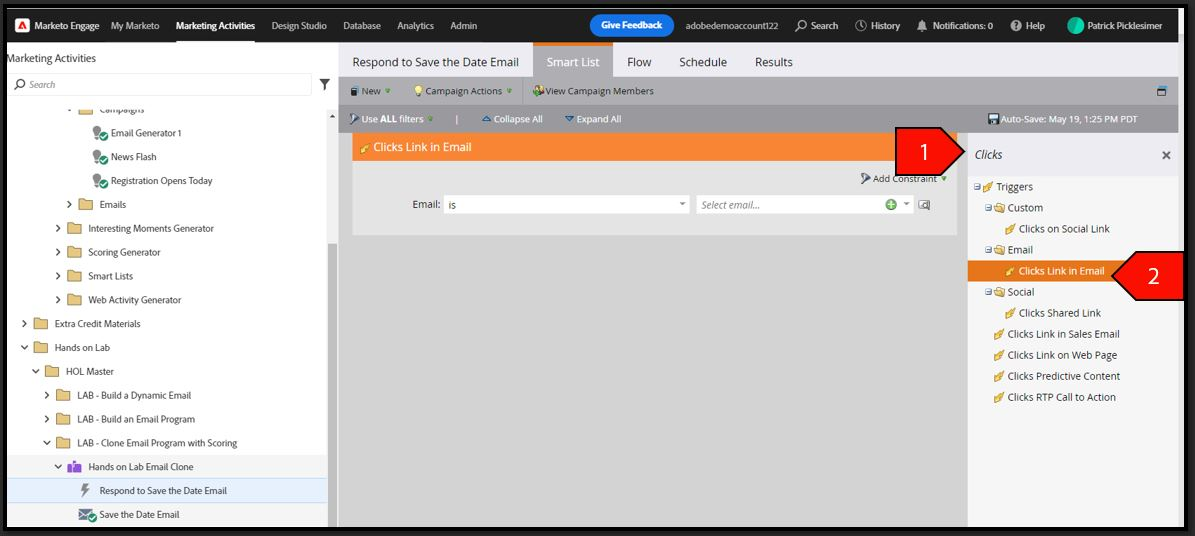Image resolution: width=1195 pixels, height=536 pixels.
Task: Collapse the Triggers tree node
Action: point(978,187)
